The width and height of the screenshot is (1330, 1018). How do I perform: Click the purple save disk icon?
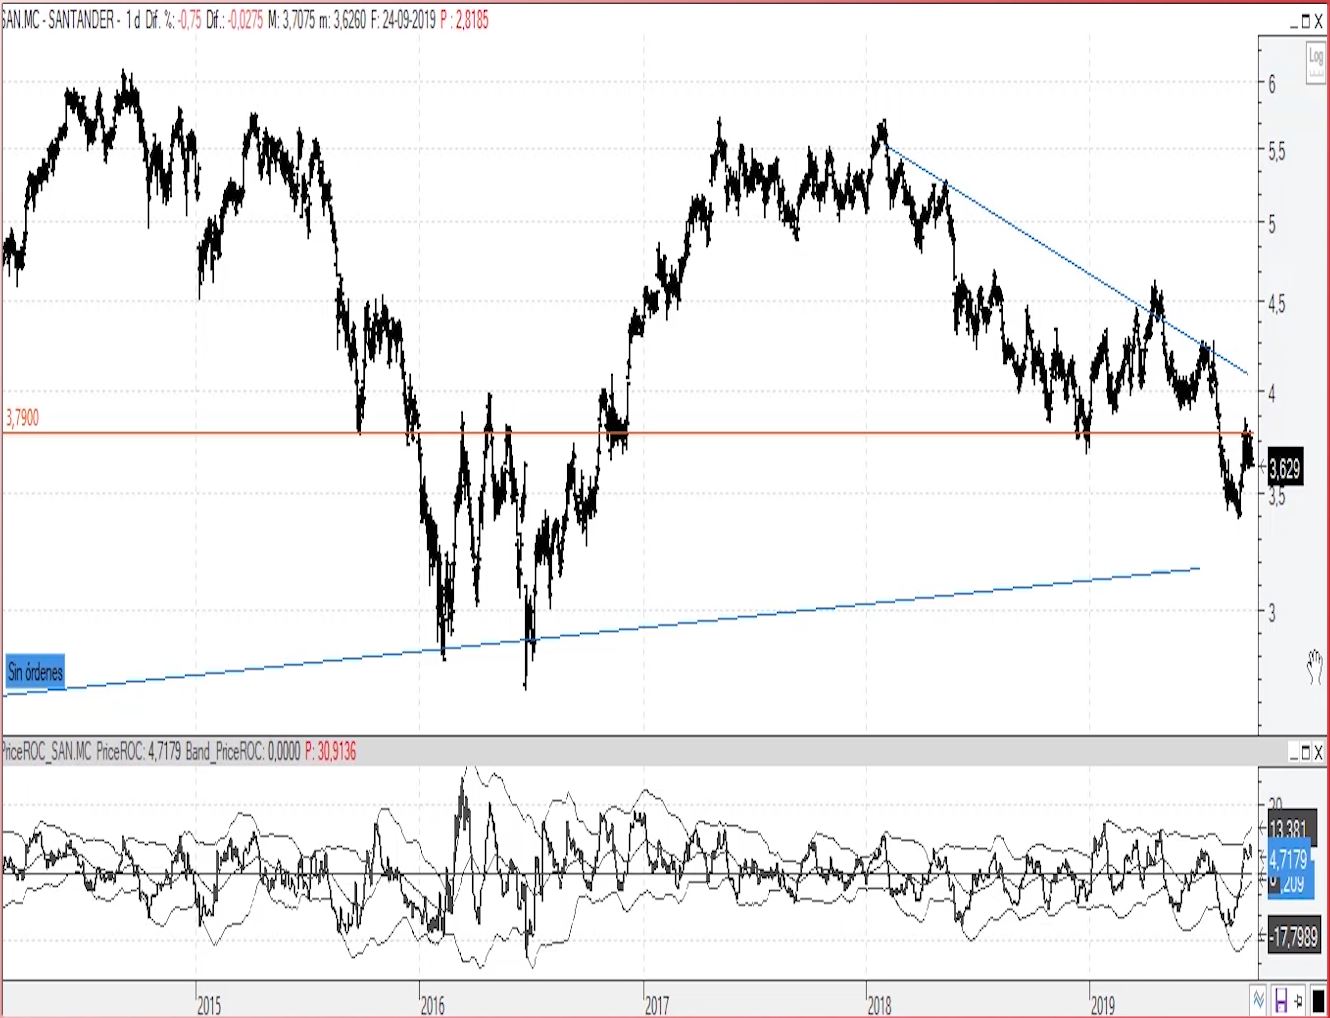1280,999
